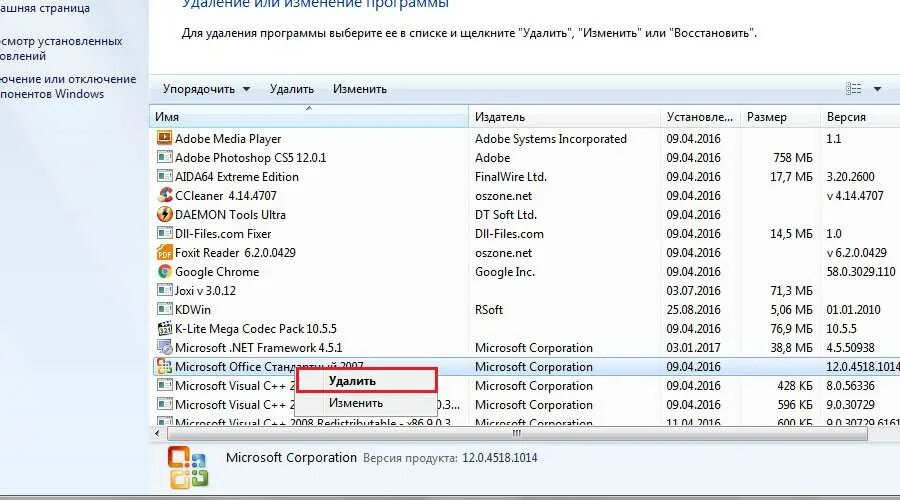Click the horizontal scrollbar thumb
This screenshot has height=500, width=900.
click(517, 433)
